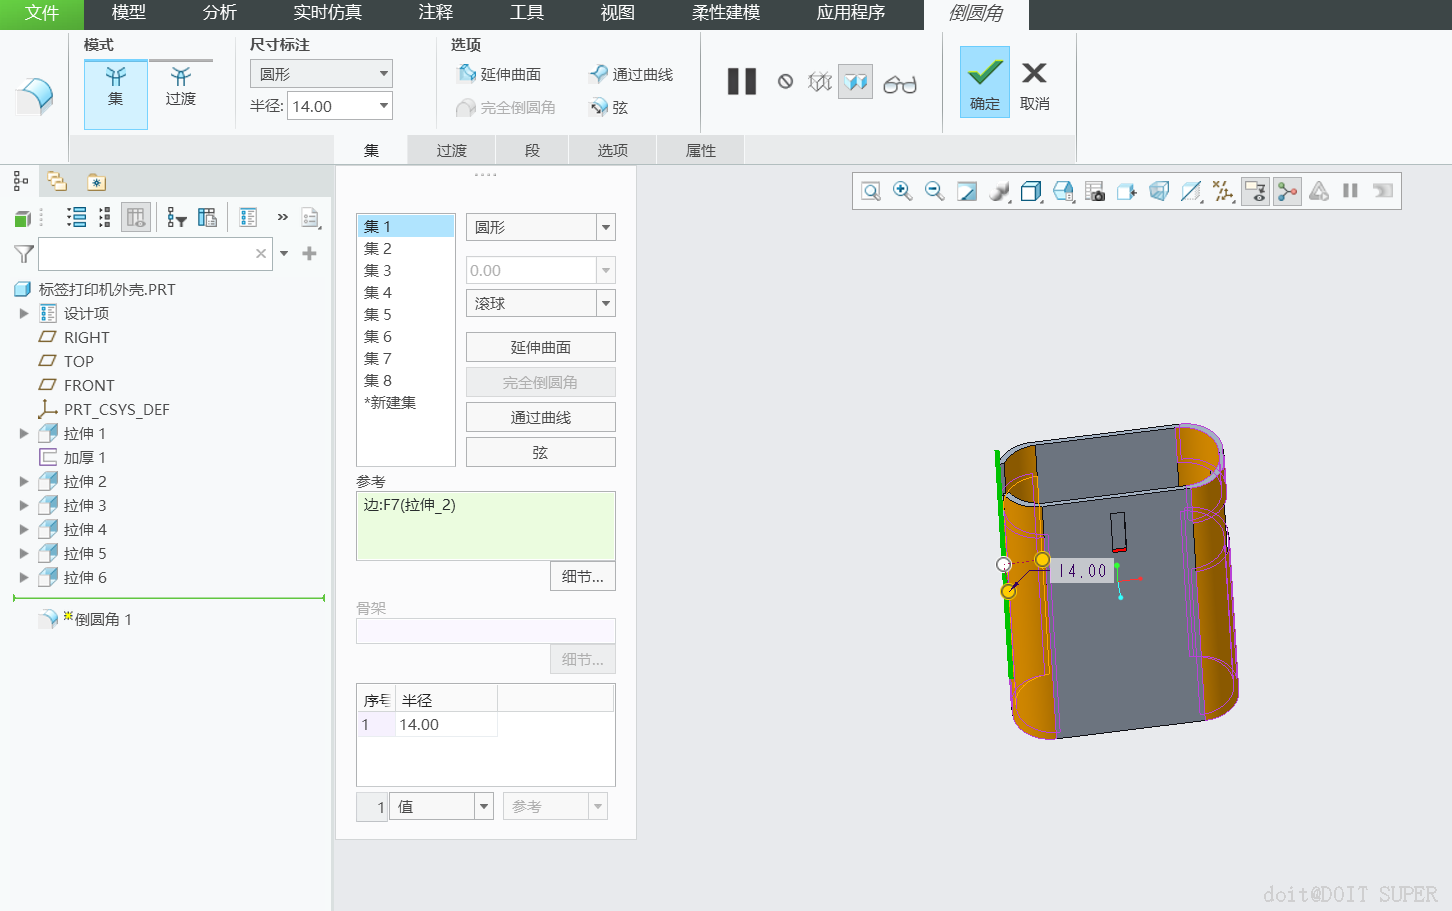Click the glasses verify-preview icon

899,84
